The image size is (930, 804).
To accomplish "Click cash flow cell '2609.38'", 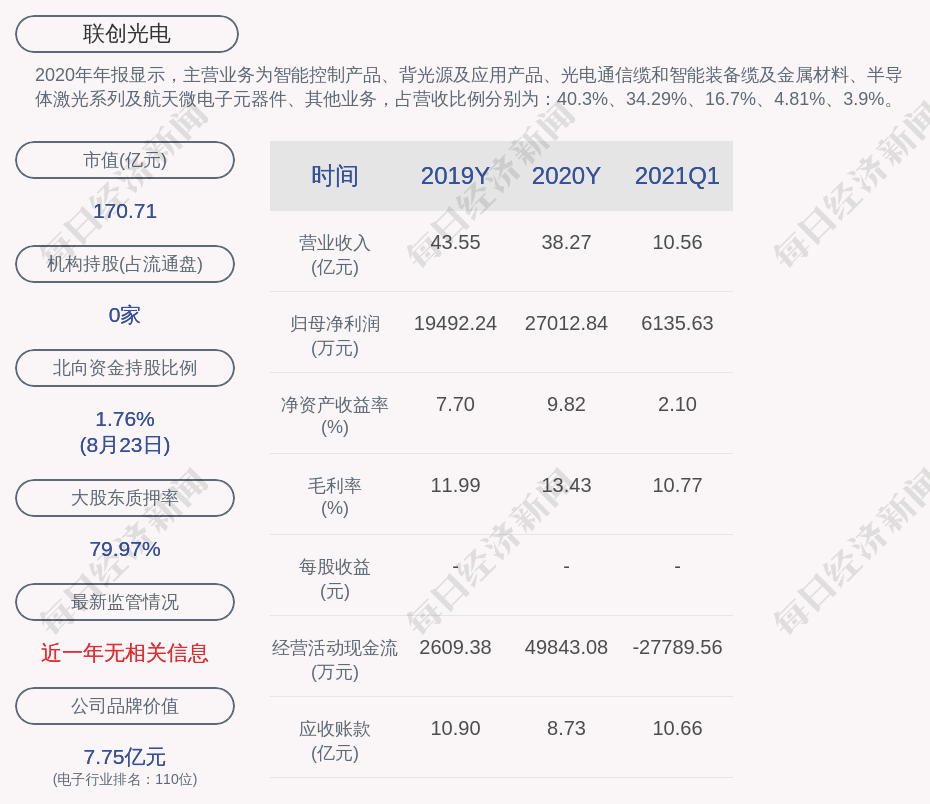I will tap(456, 647).
